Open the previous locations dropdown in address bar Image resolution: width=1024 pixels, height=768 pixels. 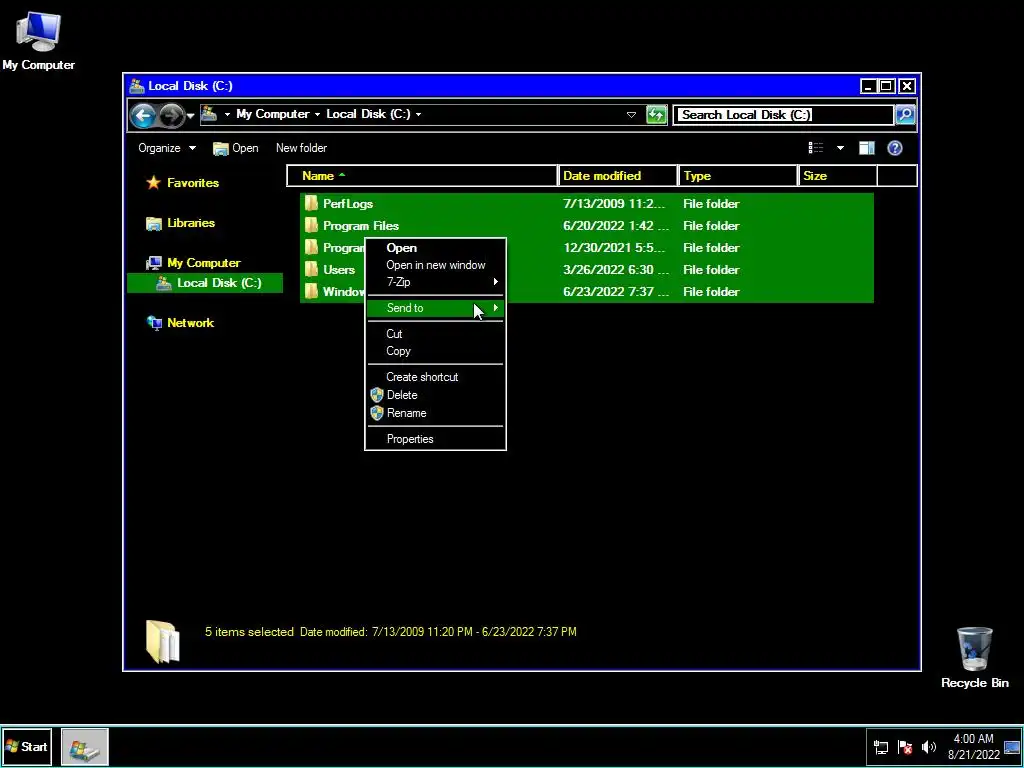tap(631, 115)
